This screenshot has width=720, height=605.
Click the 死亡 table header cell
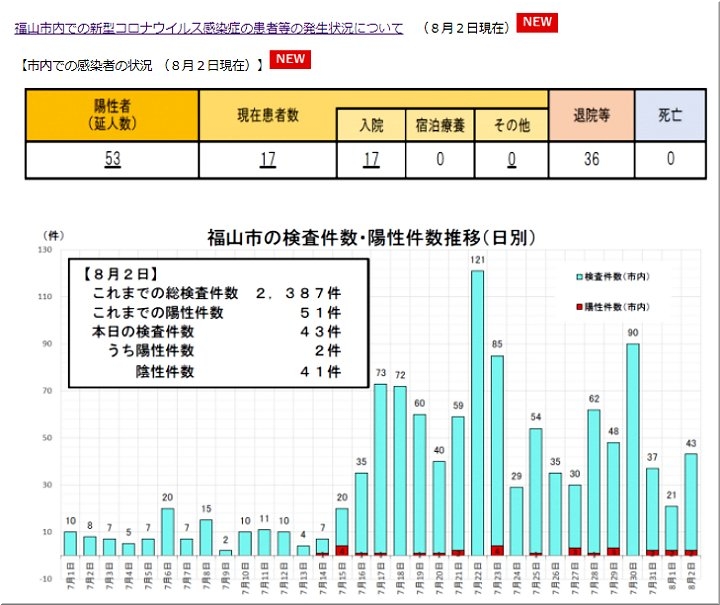[x=671, y=115]
